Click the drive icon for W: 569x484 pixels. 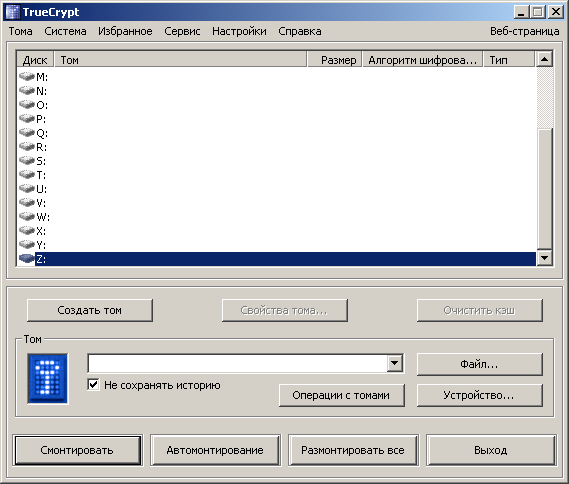tap(26, 217)
